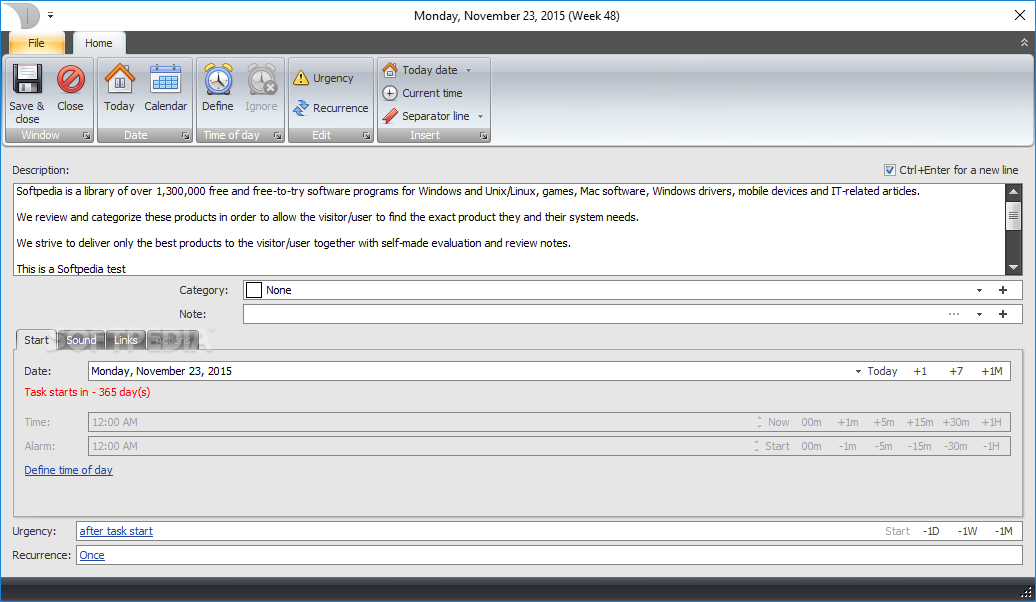Expand Separator line dropdown arrow
Viewport: 1036px width, 602px height.
pos(480,116)
